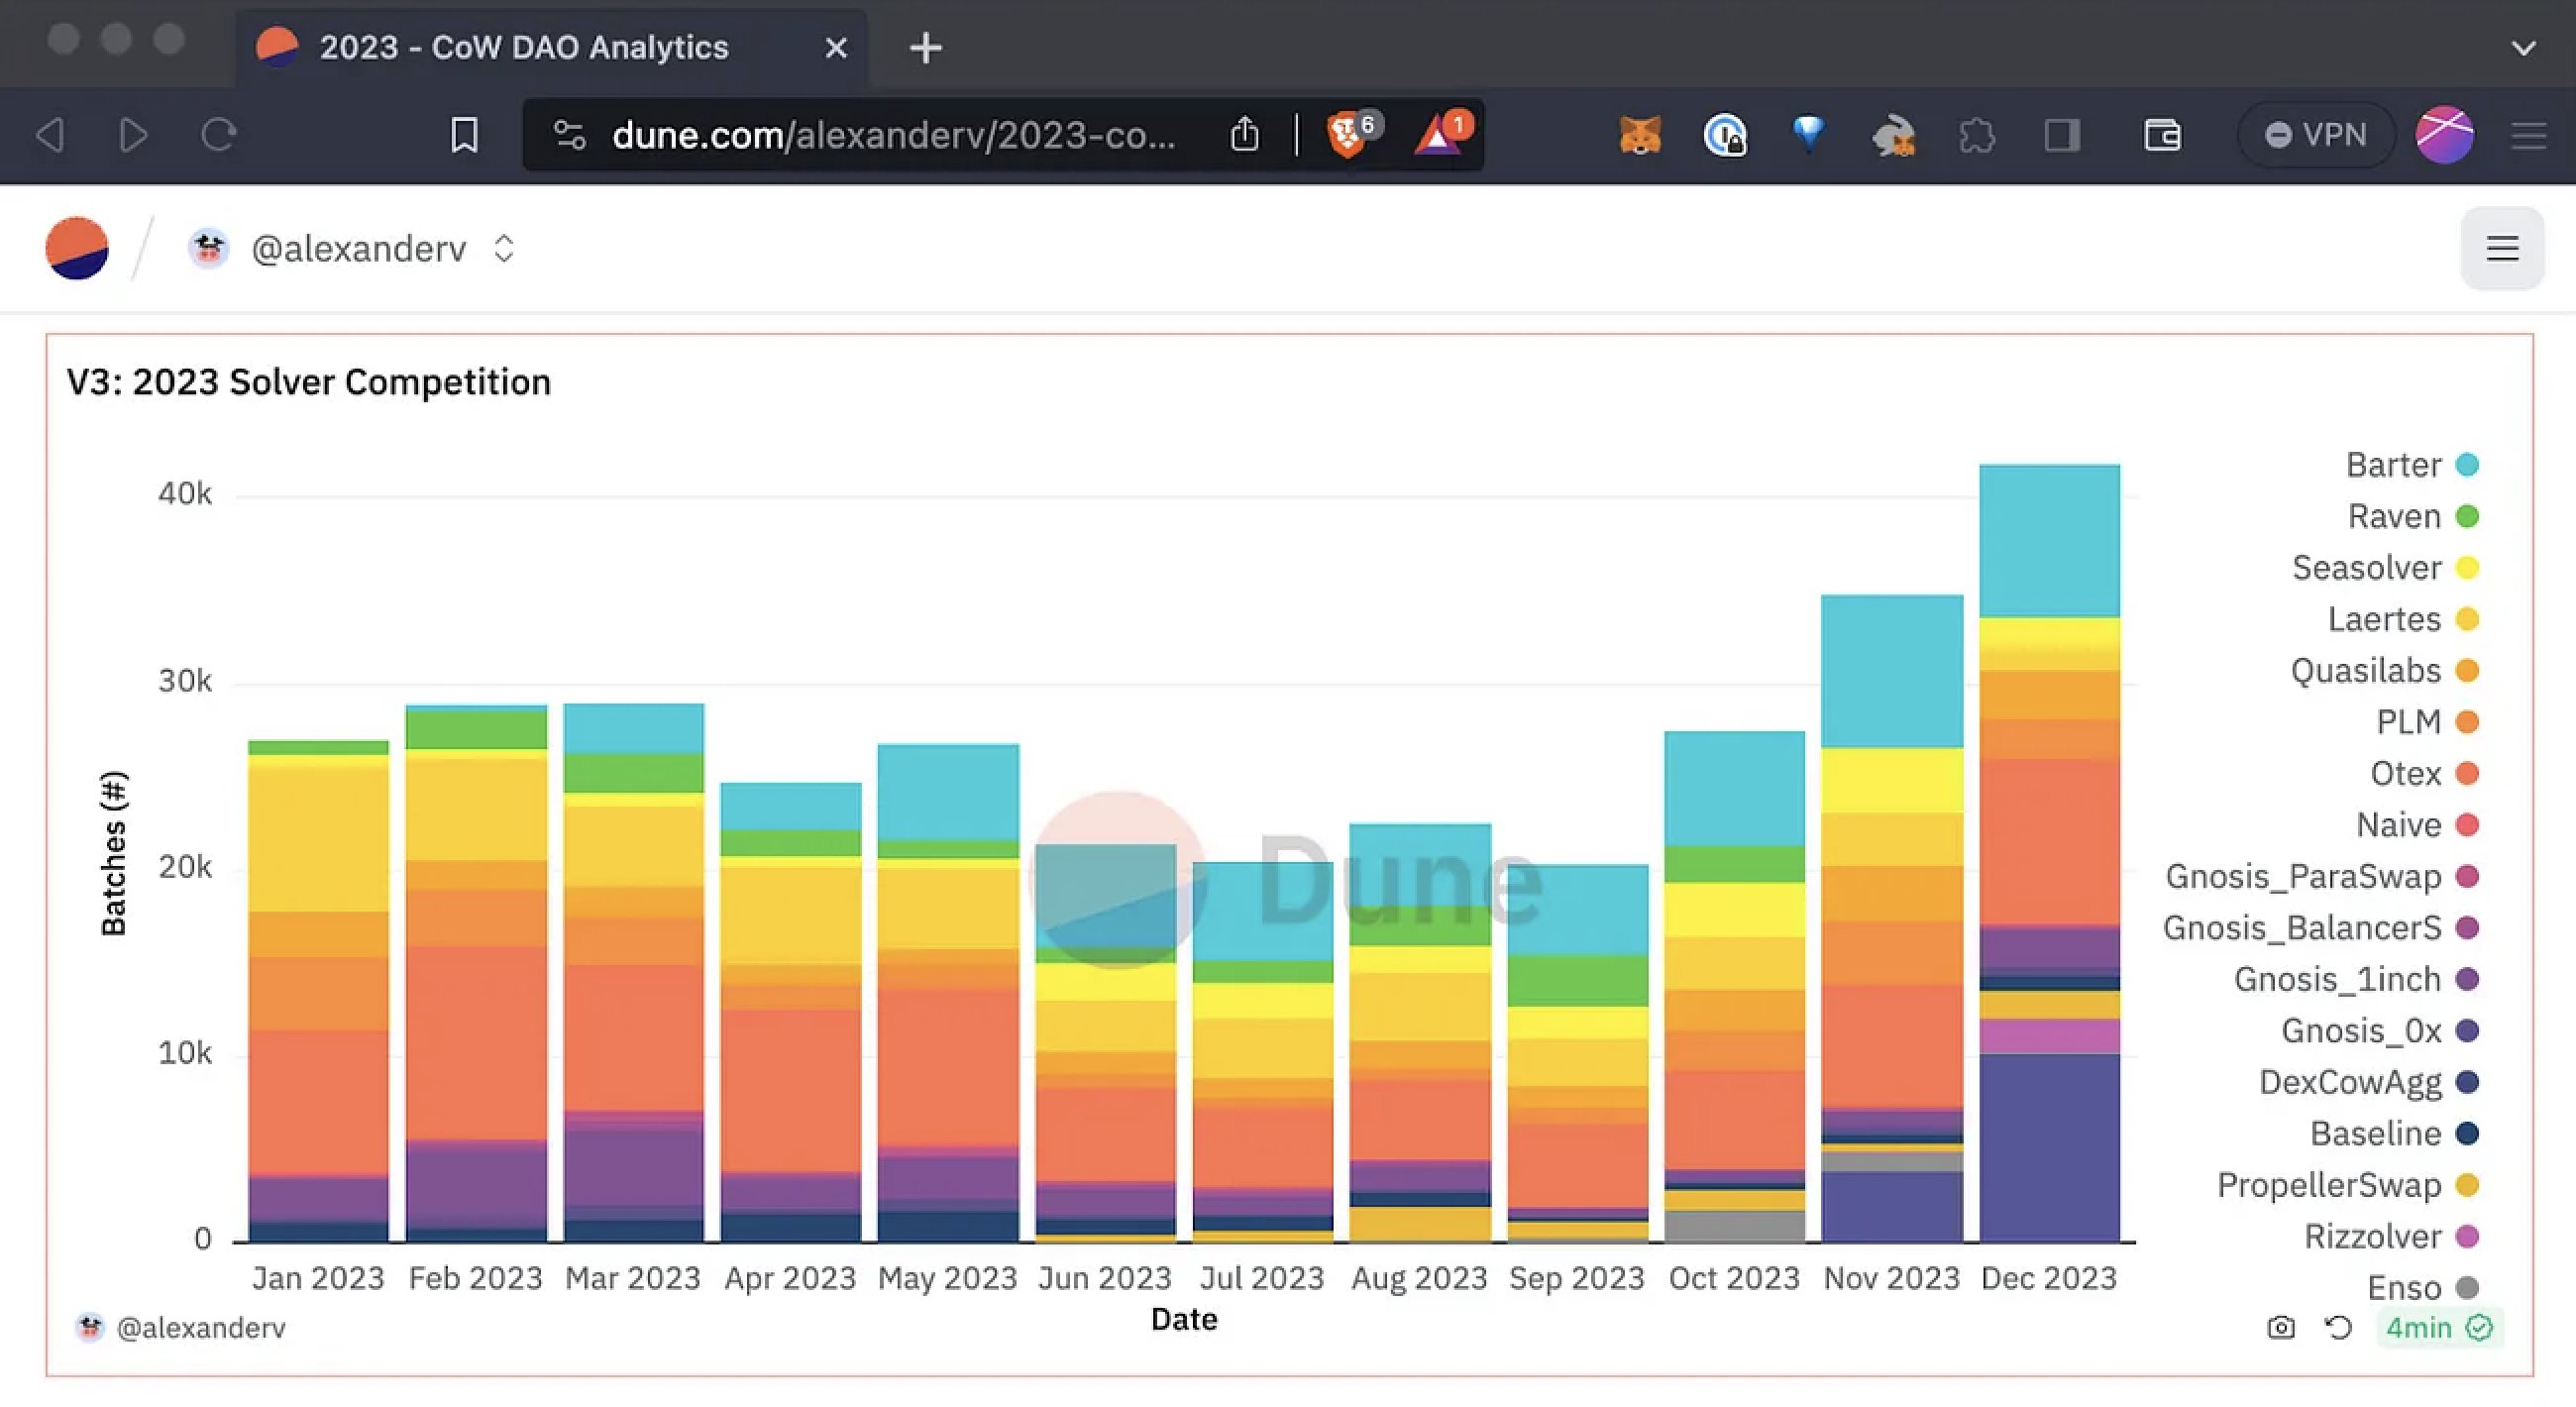Share the page via the share icon

tap(1244, 134)
